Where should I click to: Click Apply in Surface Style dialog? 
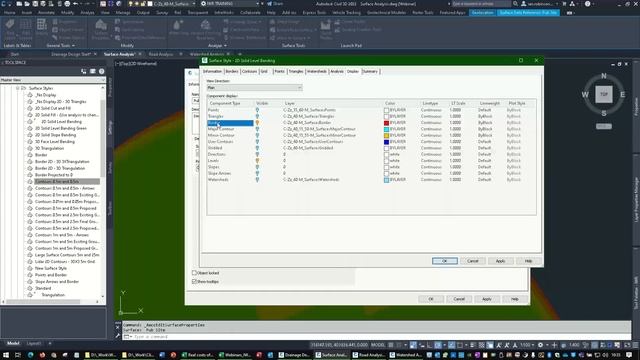pos(500,261)
